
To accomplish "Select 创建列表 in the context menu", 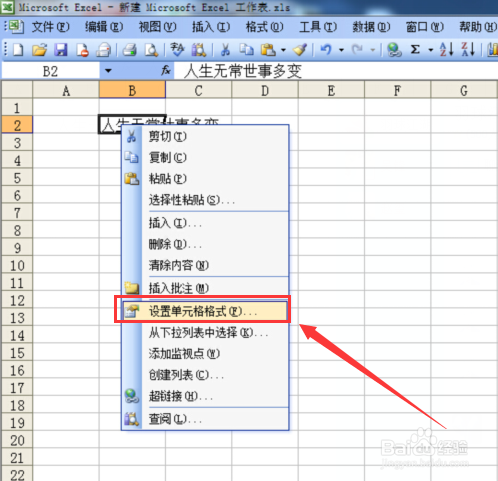I will pos(205,375).
